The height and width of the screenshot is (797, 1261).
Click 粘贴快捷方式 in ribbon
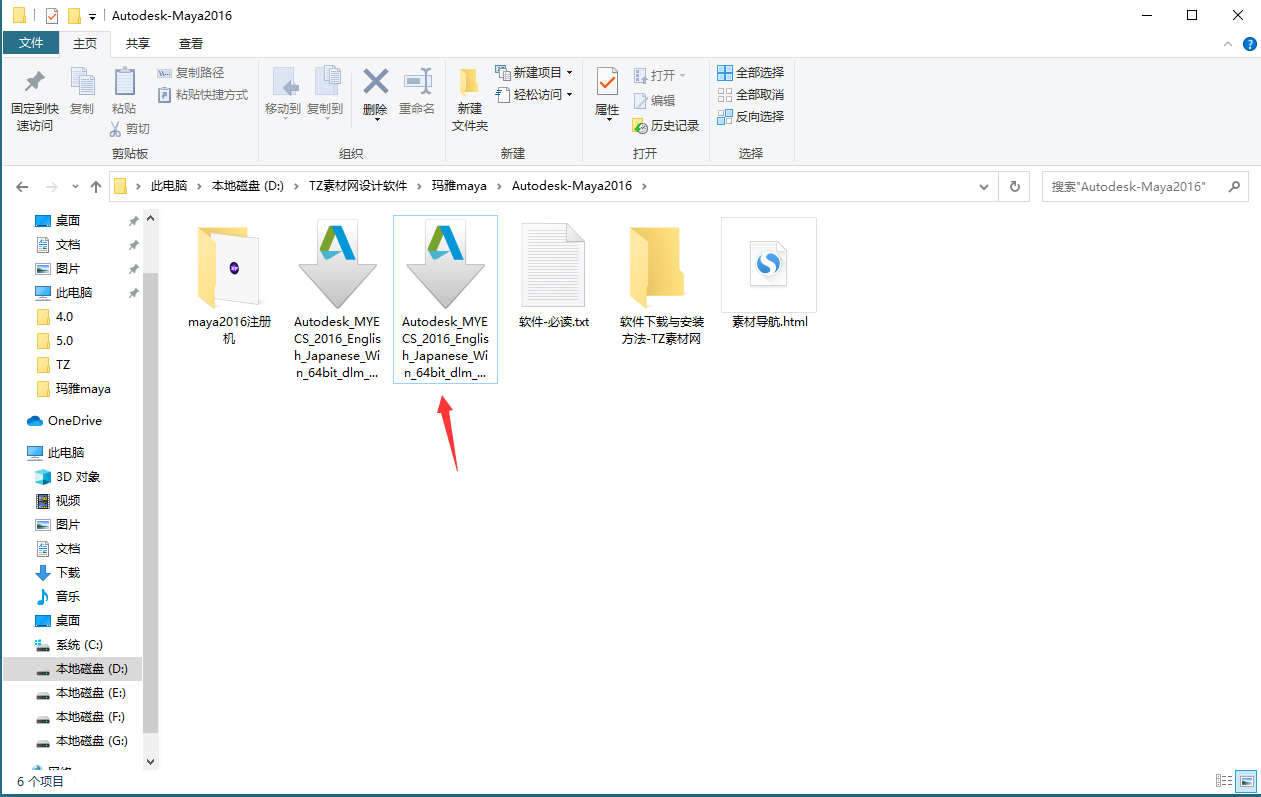coord(203,95)
